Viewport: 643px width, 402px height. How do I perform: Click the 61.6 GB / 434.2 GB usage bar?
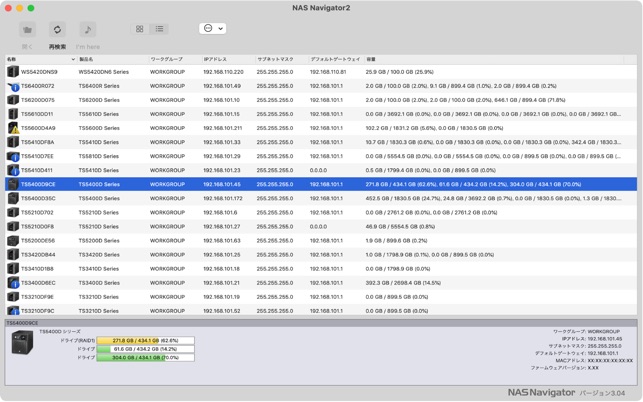[146, 349]
